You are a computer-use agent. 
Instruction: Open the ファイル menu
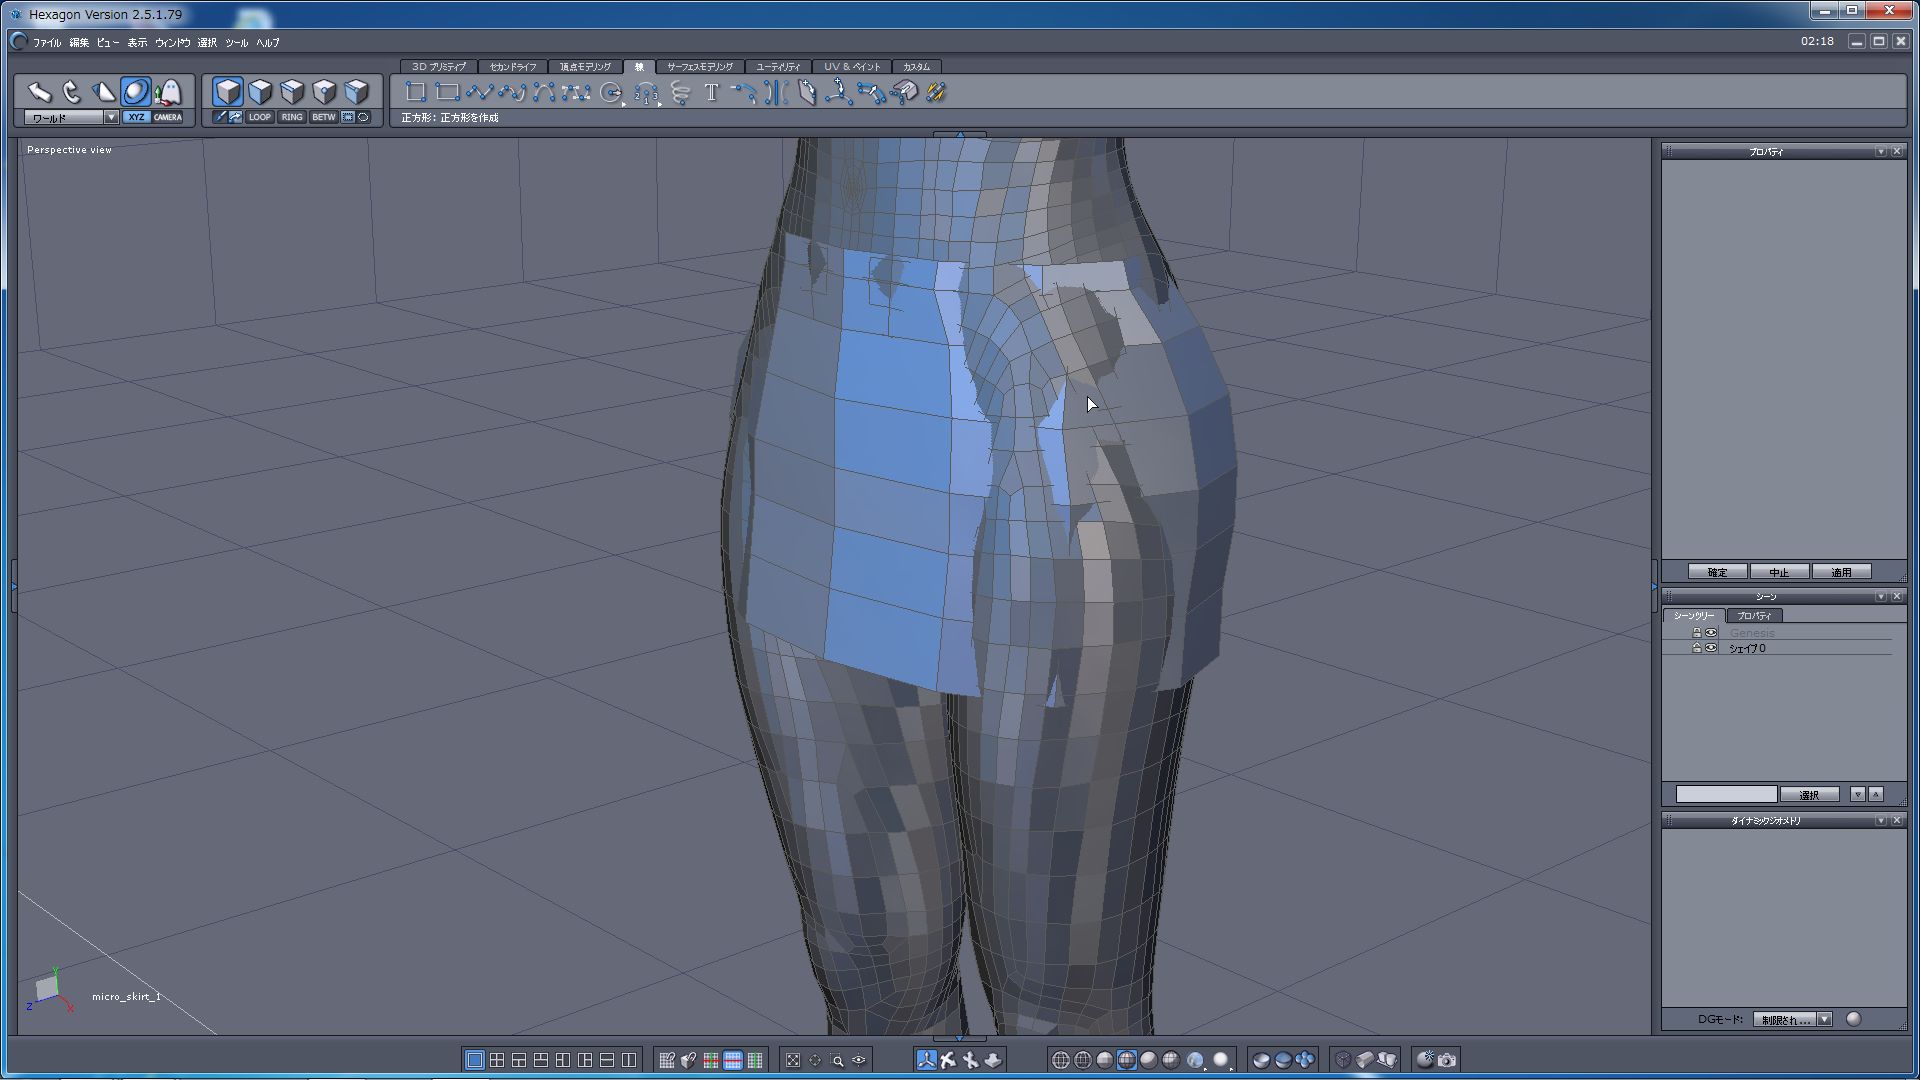[x=47, y=43]
